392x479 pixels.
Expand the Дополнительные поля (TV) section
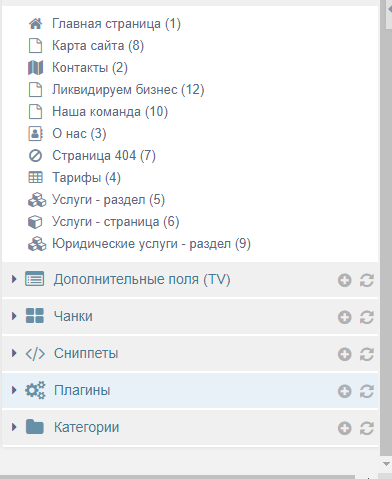pyautogui.click(x=14, y=279)
